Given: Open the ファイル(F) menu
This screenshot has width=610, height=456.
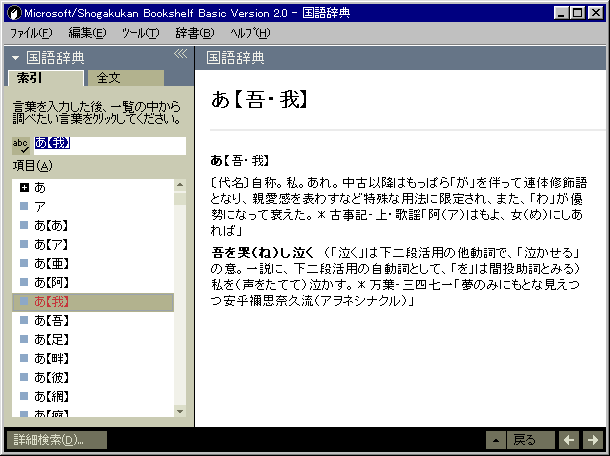Looking at the screenshot, I should coord(31,33).
